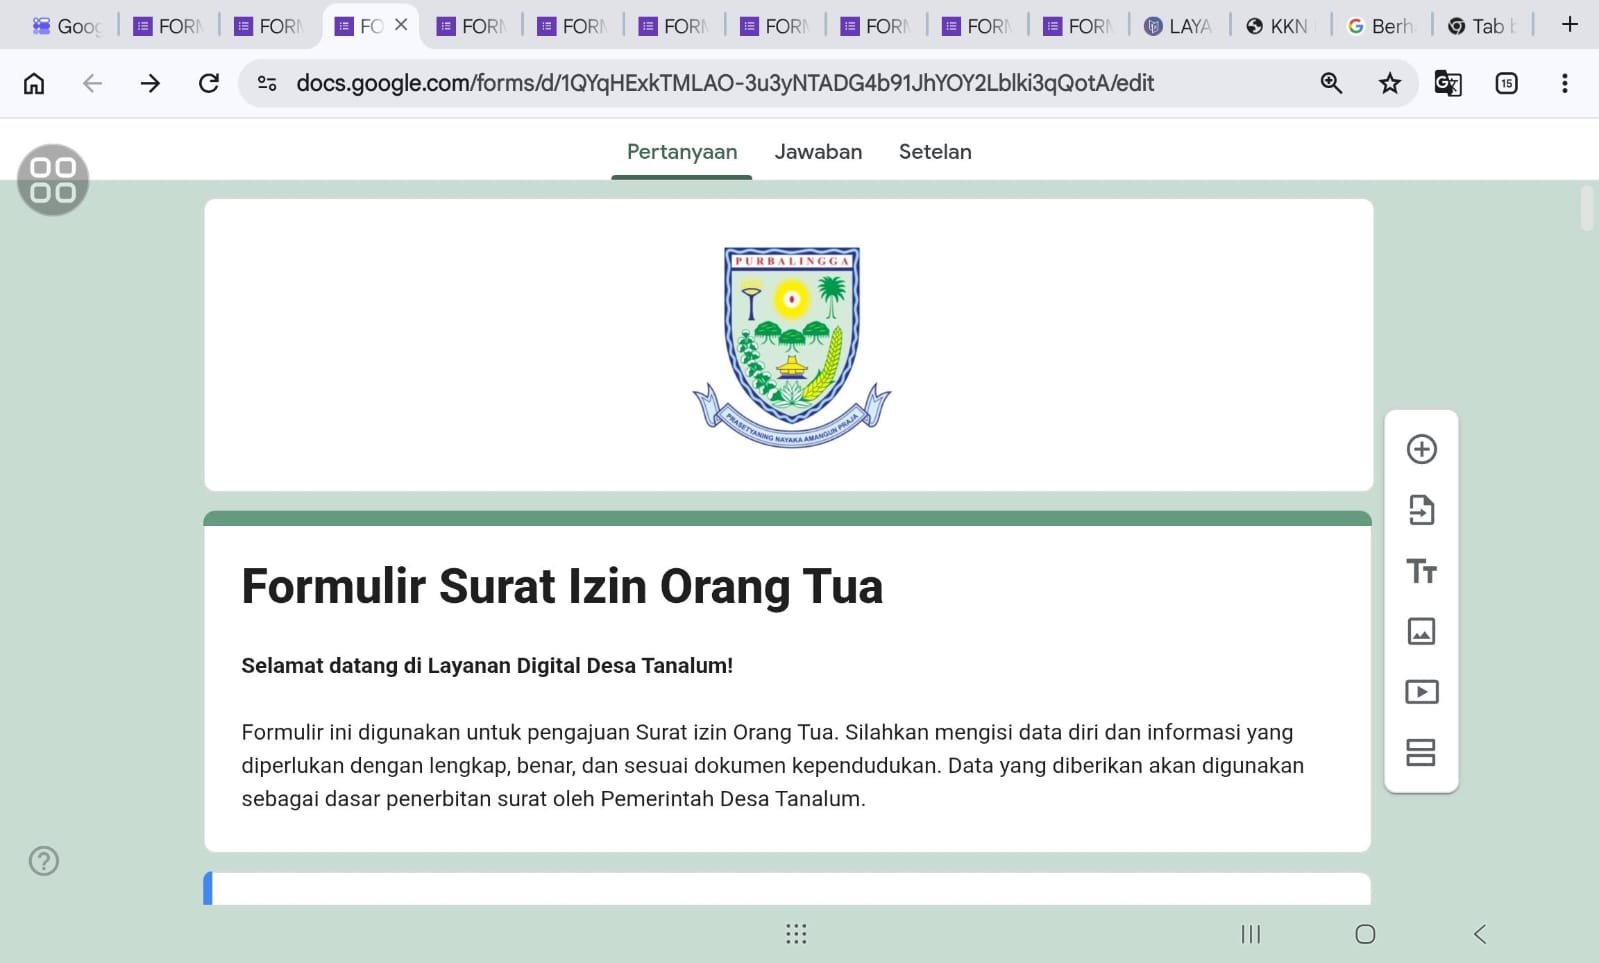Viewport: 1599px width, 963px height.
Task: Switch to the KKN browser tab
Action: click(x=1280, y=26)
